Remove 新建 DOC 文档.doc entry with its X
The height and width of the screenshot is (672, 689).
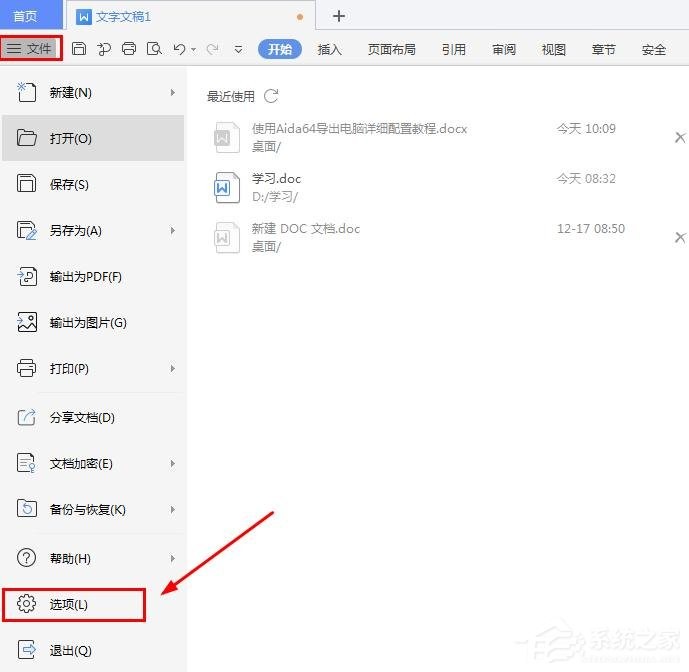(680, 238)
